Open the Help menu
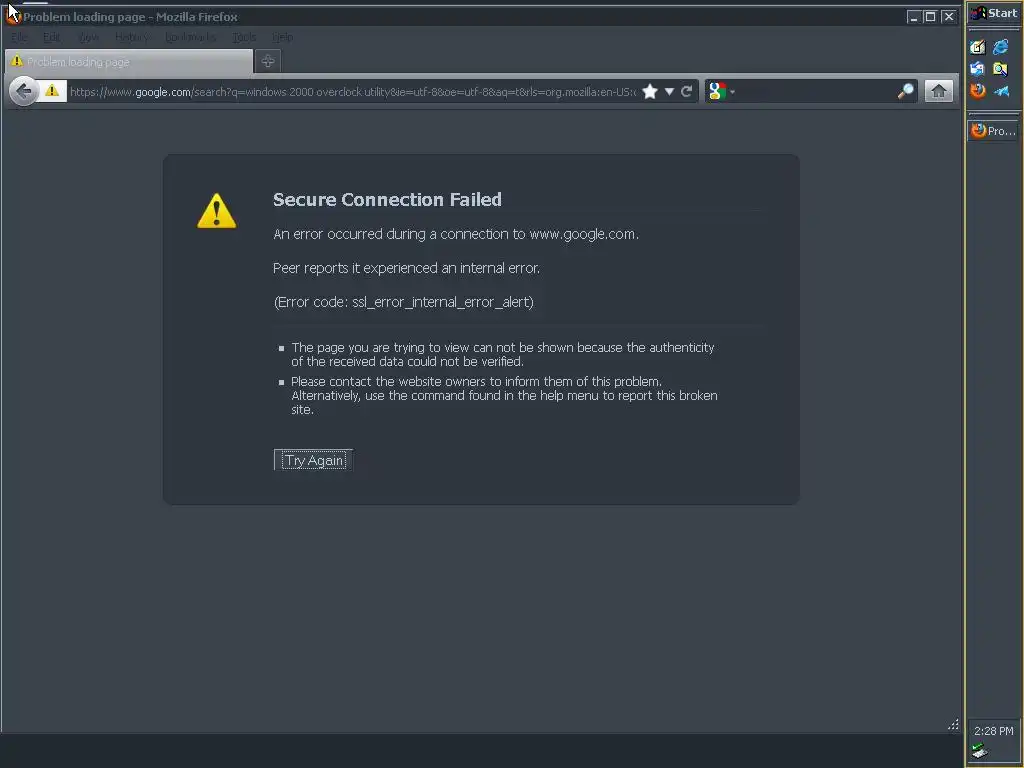Screen dimensions: 1024x768 click(x=282, y=37)
